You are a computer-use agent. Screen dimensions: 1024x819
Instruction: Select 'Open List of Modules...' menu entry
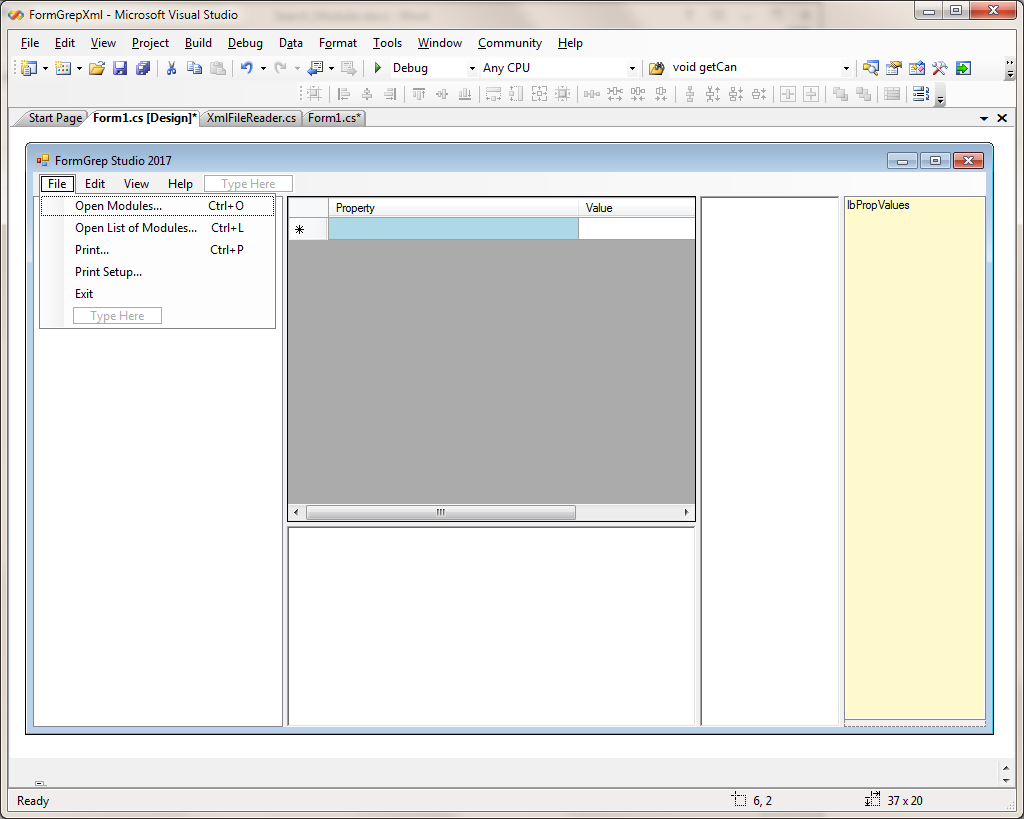click(157, 228)
